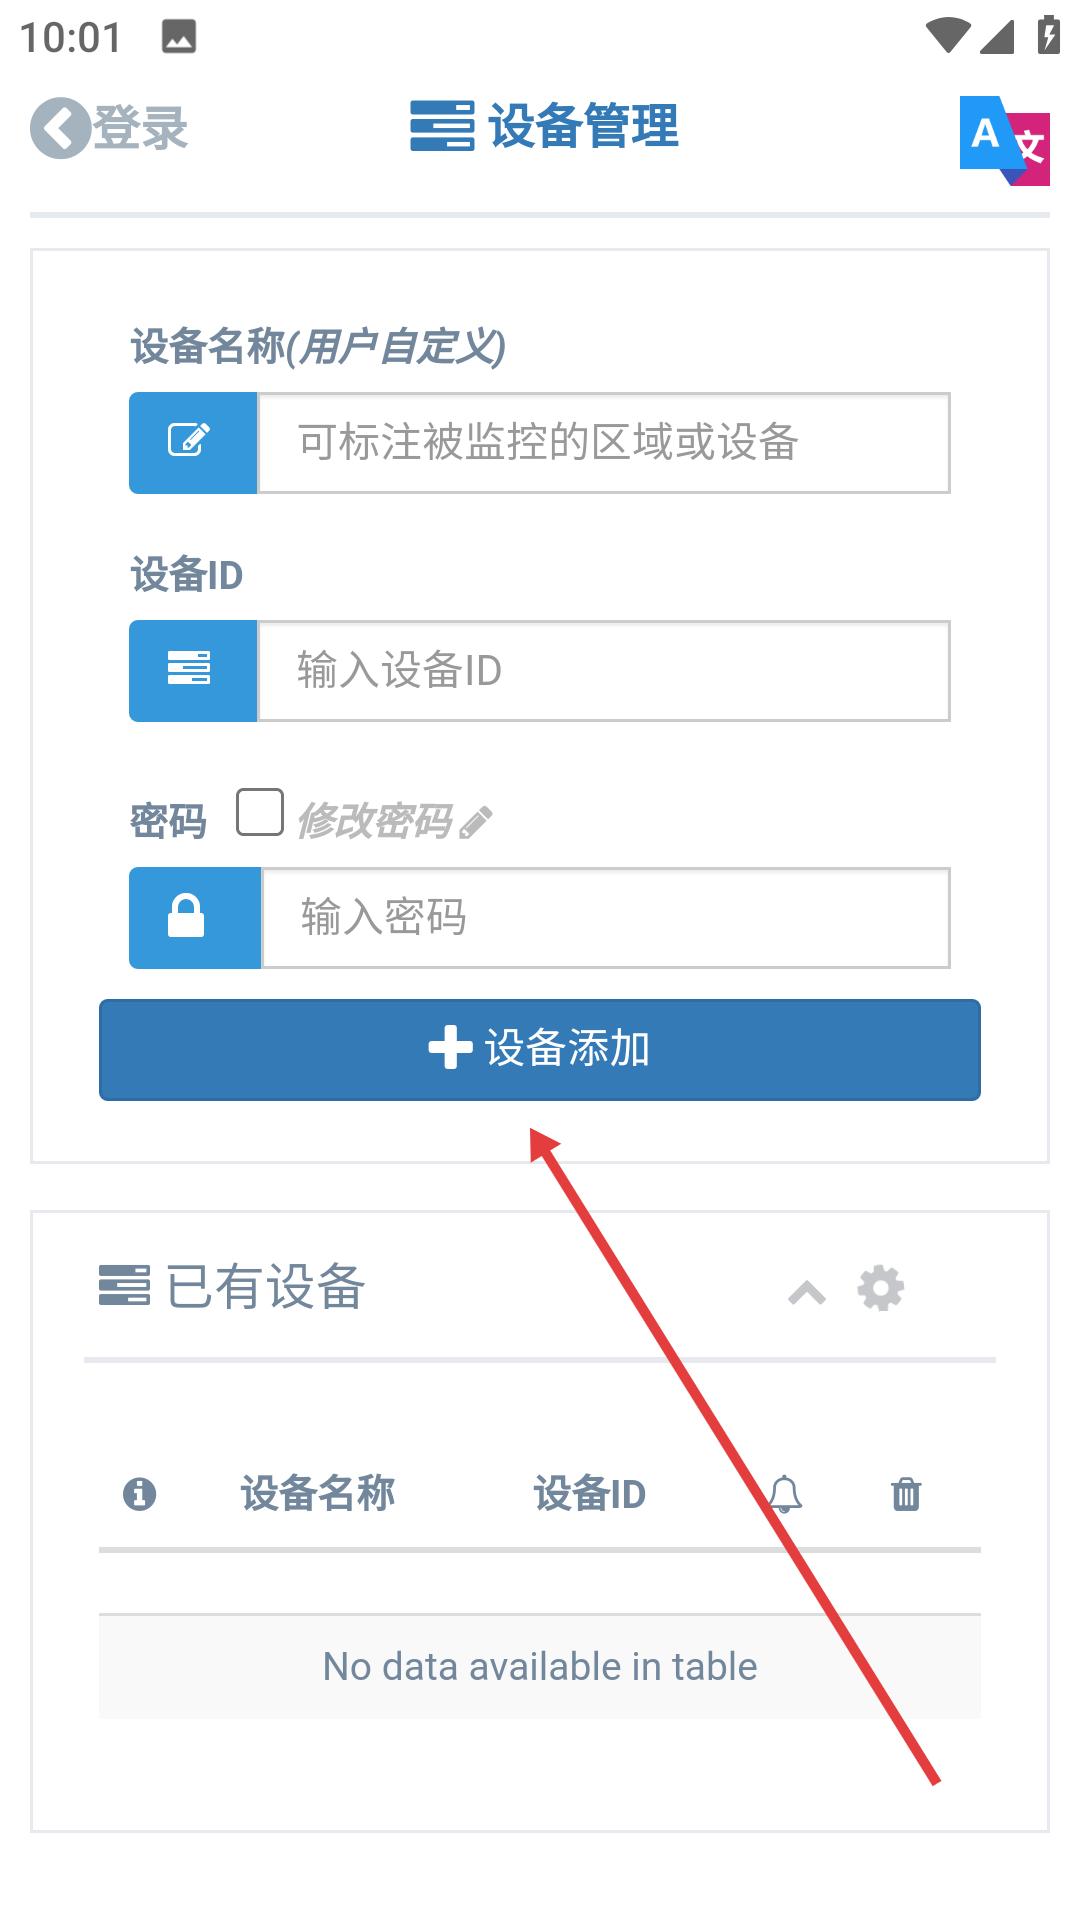The width and height of the screenshot is (1080, 1920).
Task: Focus the 输入设备ID input field
Action: [x=604, y=671]
